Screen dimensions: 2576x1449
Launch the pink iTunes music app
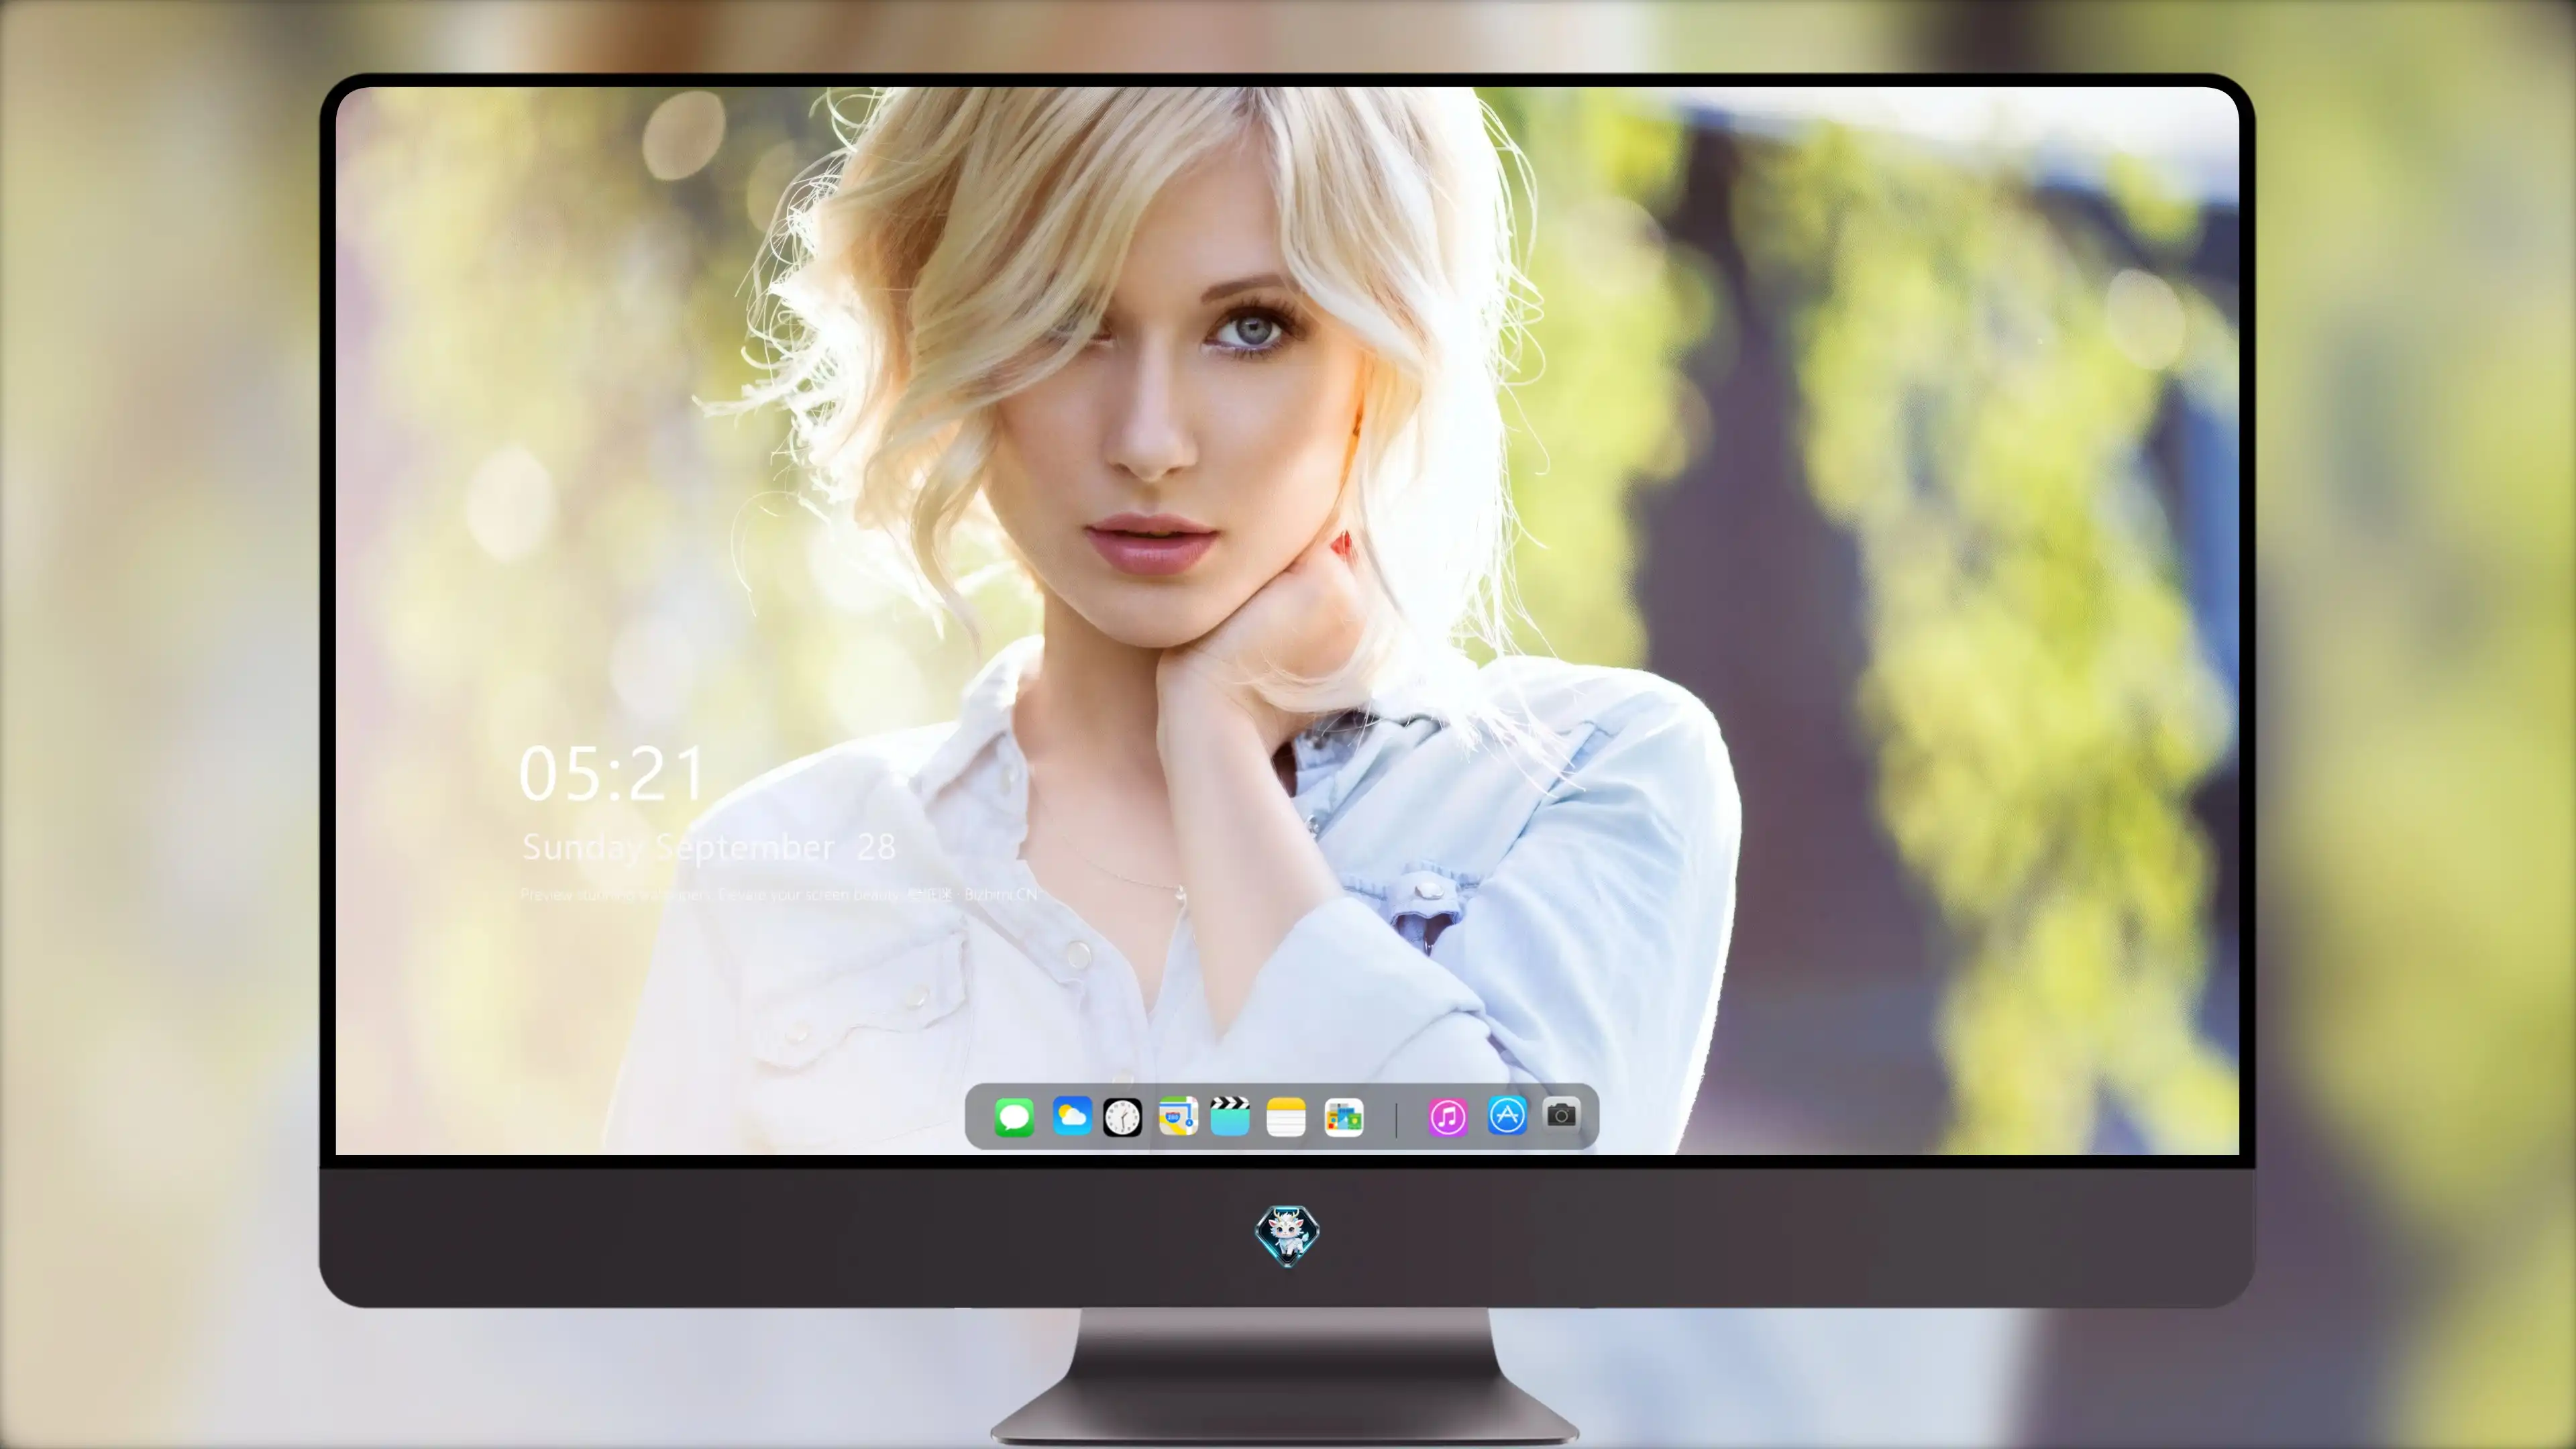coord(1448,1117)
